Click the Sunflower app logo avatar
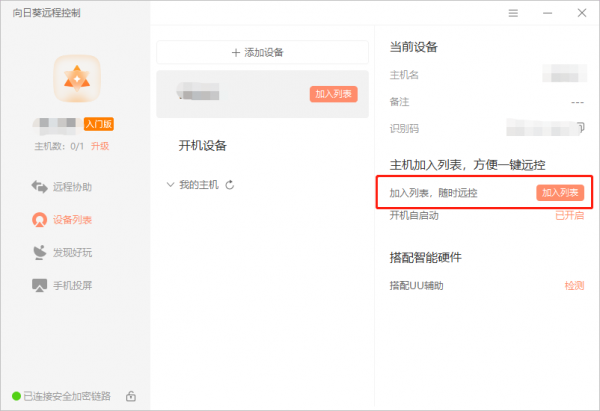Screen dimensions: 600x411 click(77, 78)
